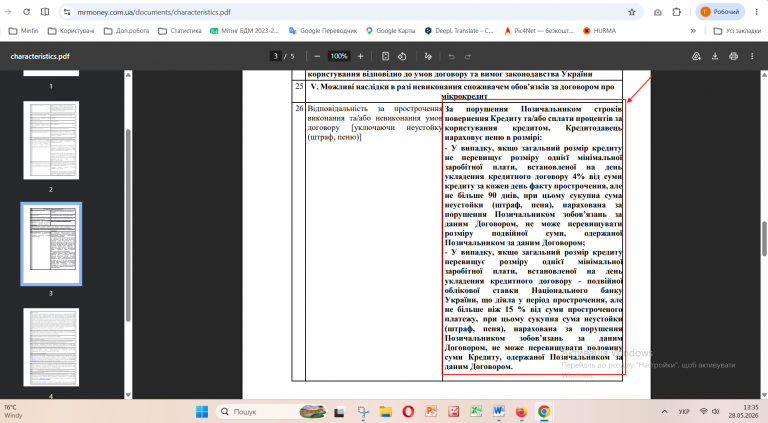
Task: Switch to Word in the taskbar
Action: 499,412
